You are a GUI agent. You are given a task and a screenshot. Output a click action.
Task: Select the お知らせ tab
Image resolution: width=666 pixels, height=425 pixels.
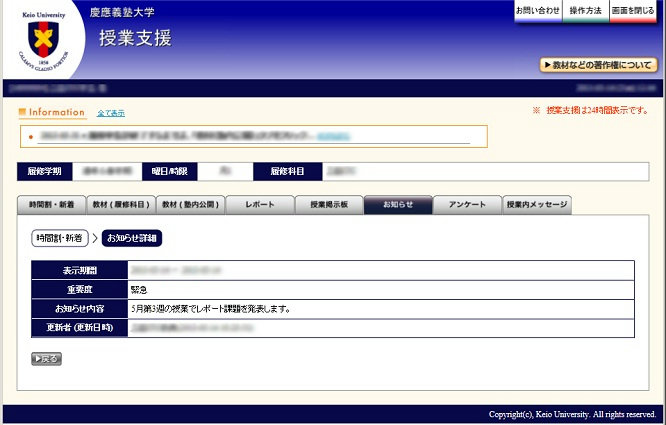(398, 205)
